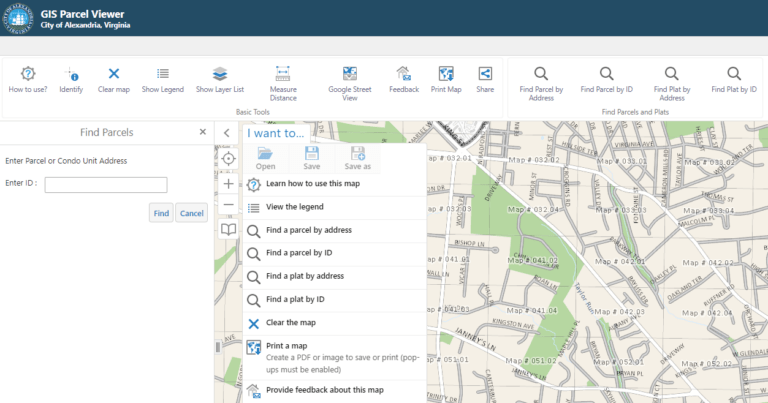The width and height of the screenshot is (768, 403).
Task: Click the How to use? toolbar icon
Action: click(x=29, y=74)
